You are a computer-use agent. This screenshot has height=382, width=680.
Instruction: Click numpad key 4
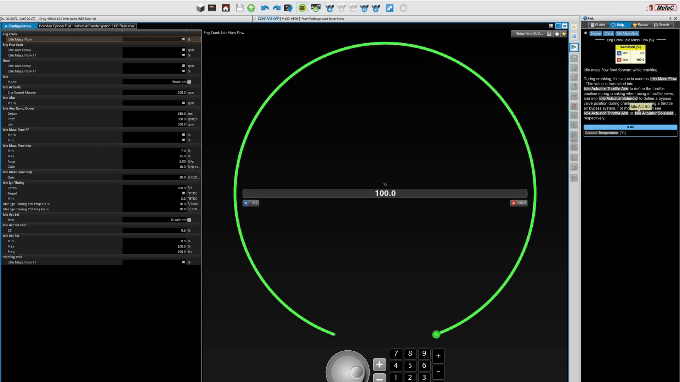(x=396, y=366)
